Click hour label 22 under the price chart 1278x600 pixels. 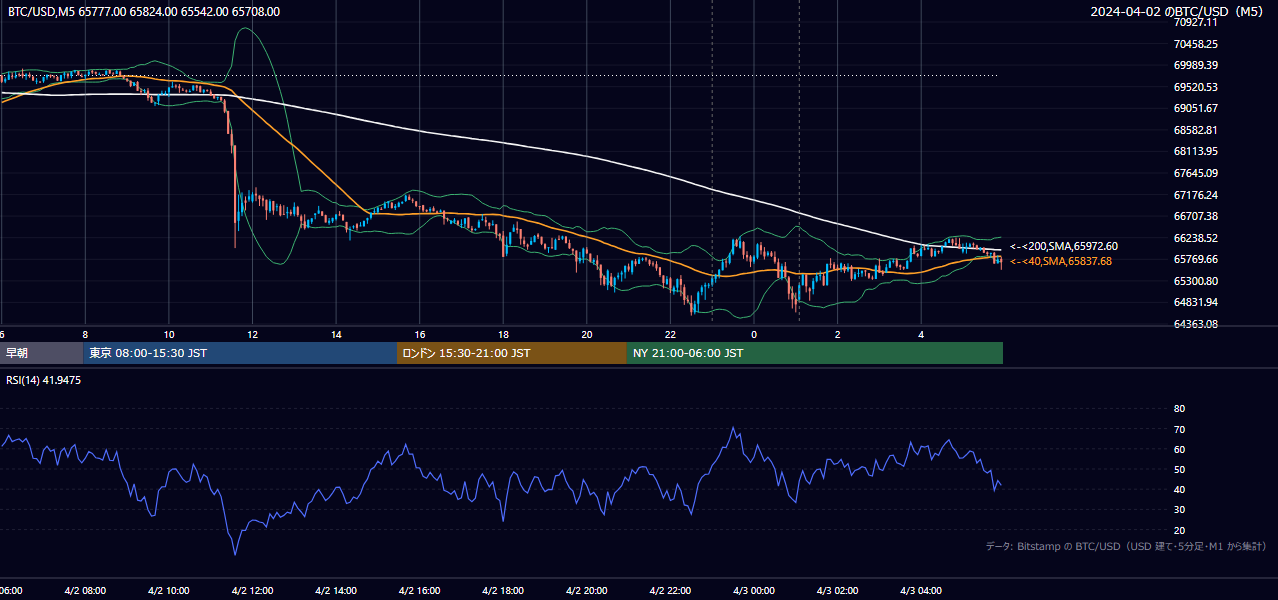coord(671,335)
